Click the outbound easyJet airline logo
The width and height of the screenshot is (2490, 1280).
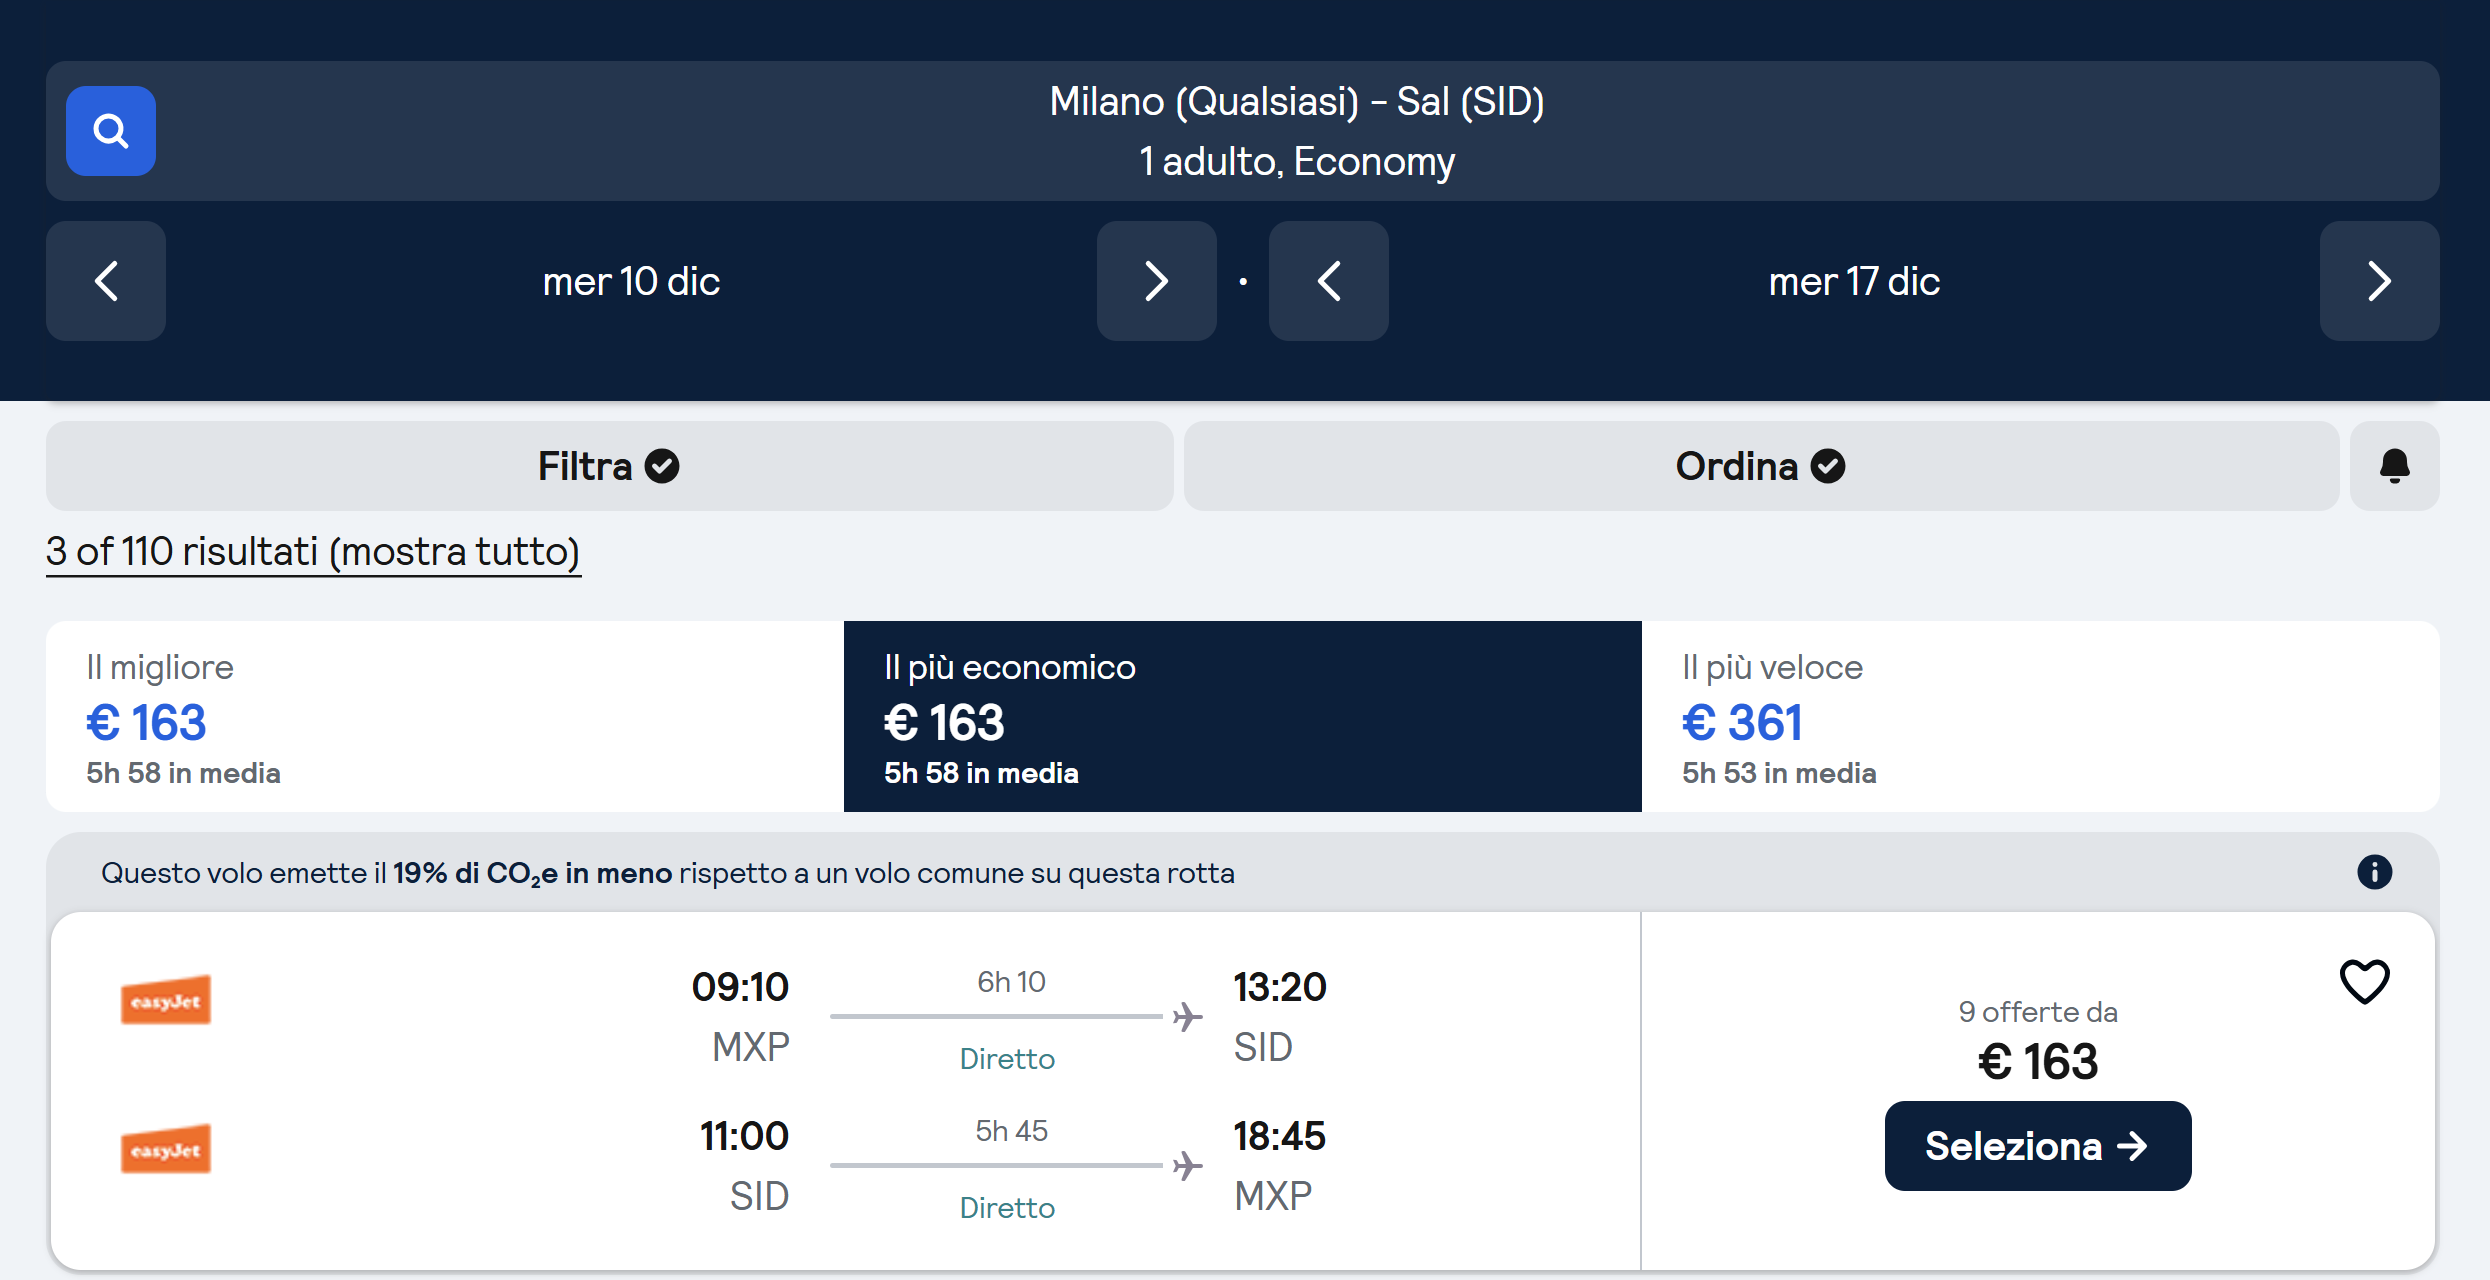[166, 1000]
